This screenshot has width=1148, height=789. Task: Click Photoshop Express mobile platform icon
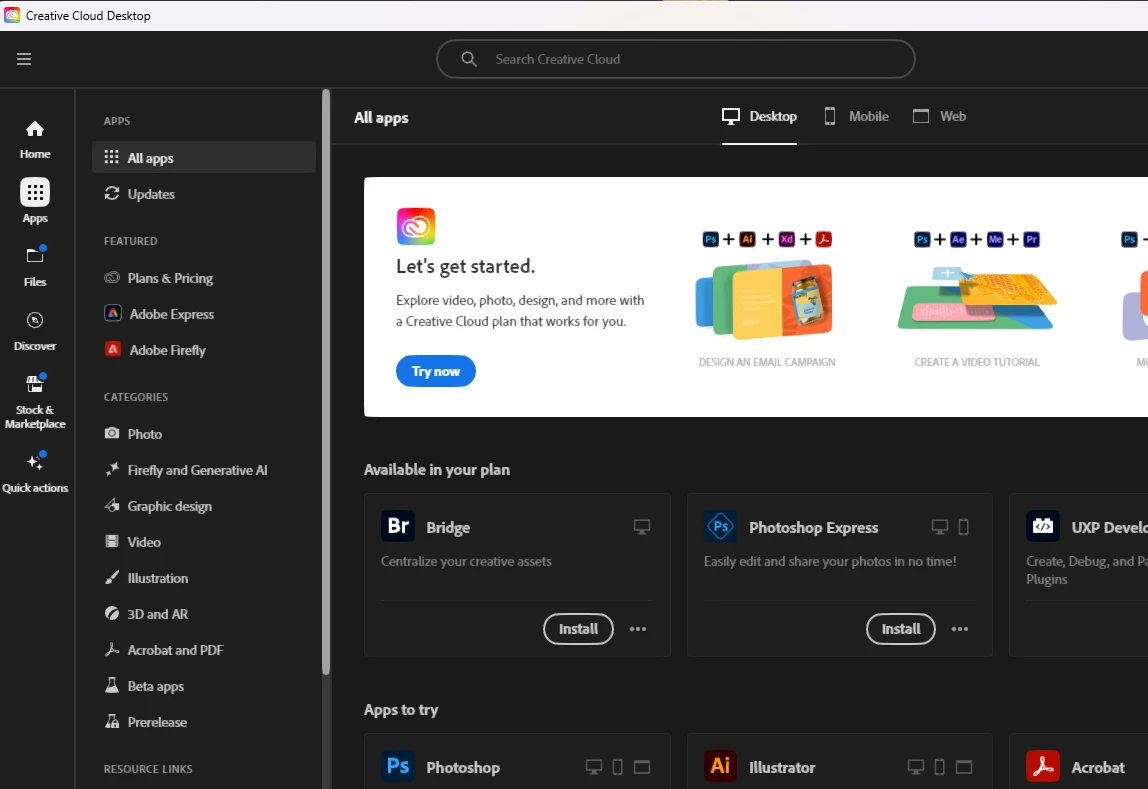[964, 527]
